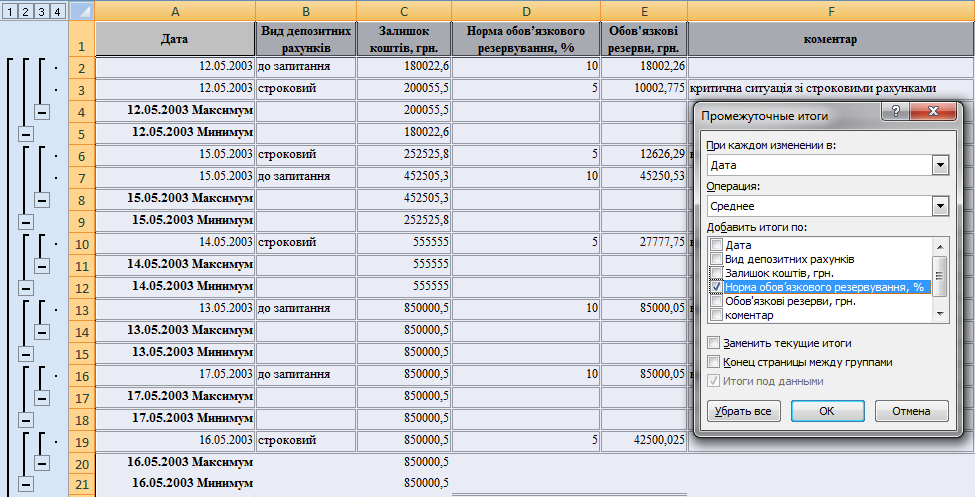Collapse the group ending at row 11
975x497 pixels.
[x=42, y=266]
